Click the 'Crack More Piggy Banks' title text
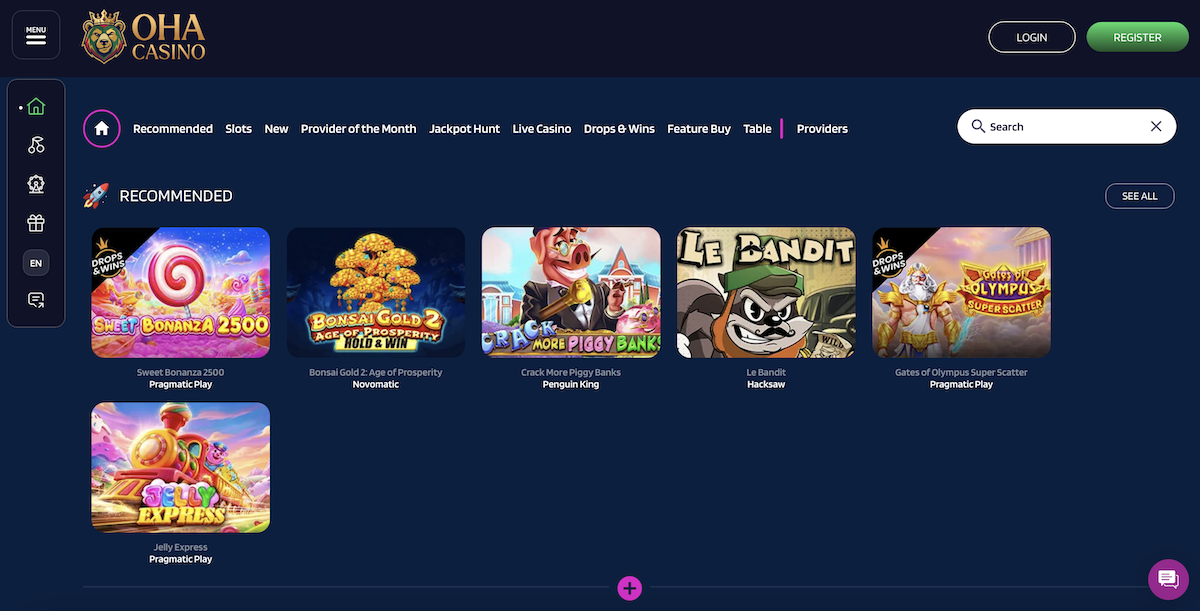The width and height of the screenshot is (1200, 611). (571, 372)
